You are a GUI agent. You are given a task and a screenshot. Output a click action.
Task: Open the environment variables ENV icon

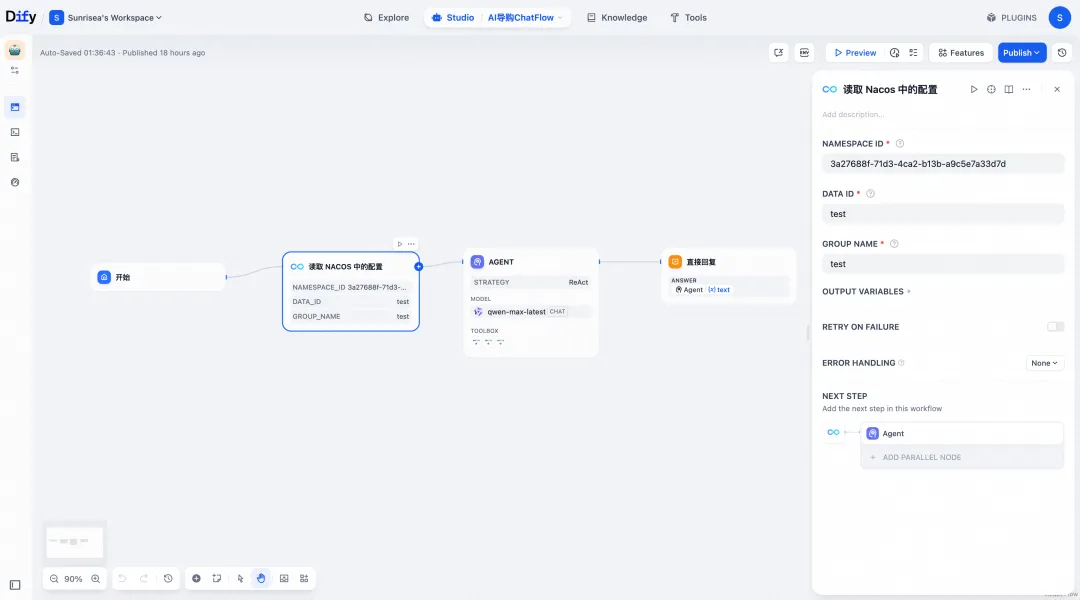click(x=804, y=52)
